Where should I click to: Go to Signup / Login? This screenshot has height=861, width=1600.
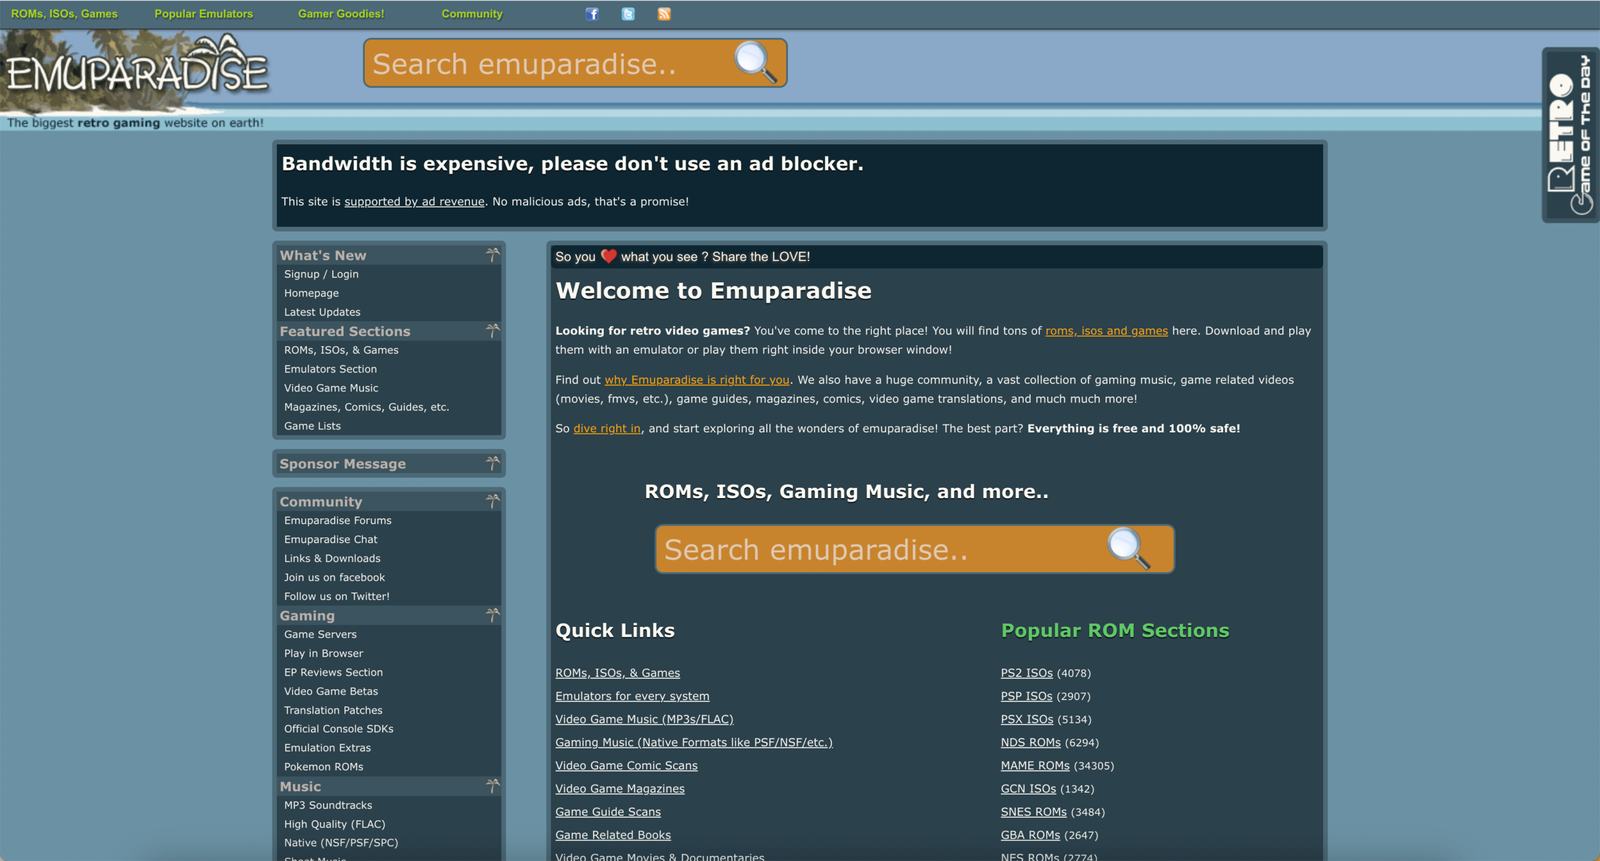coord(321,274)
